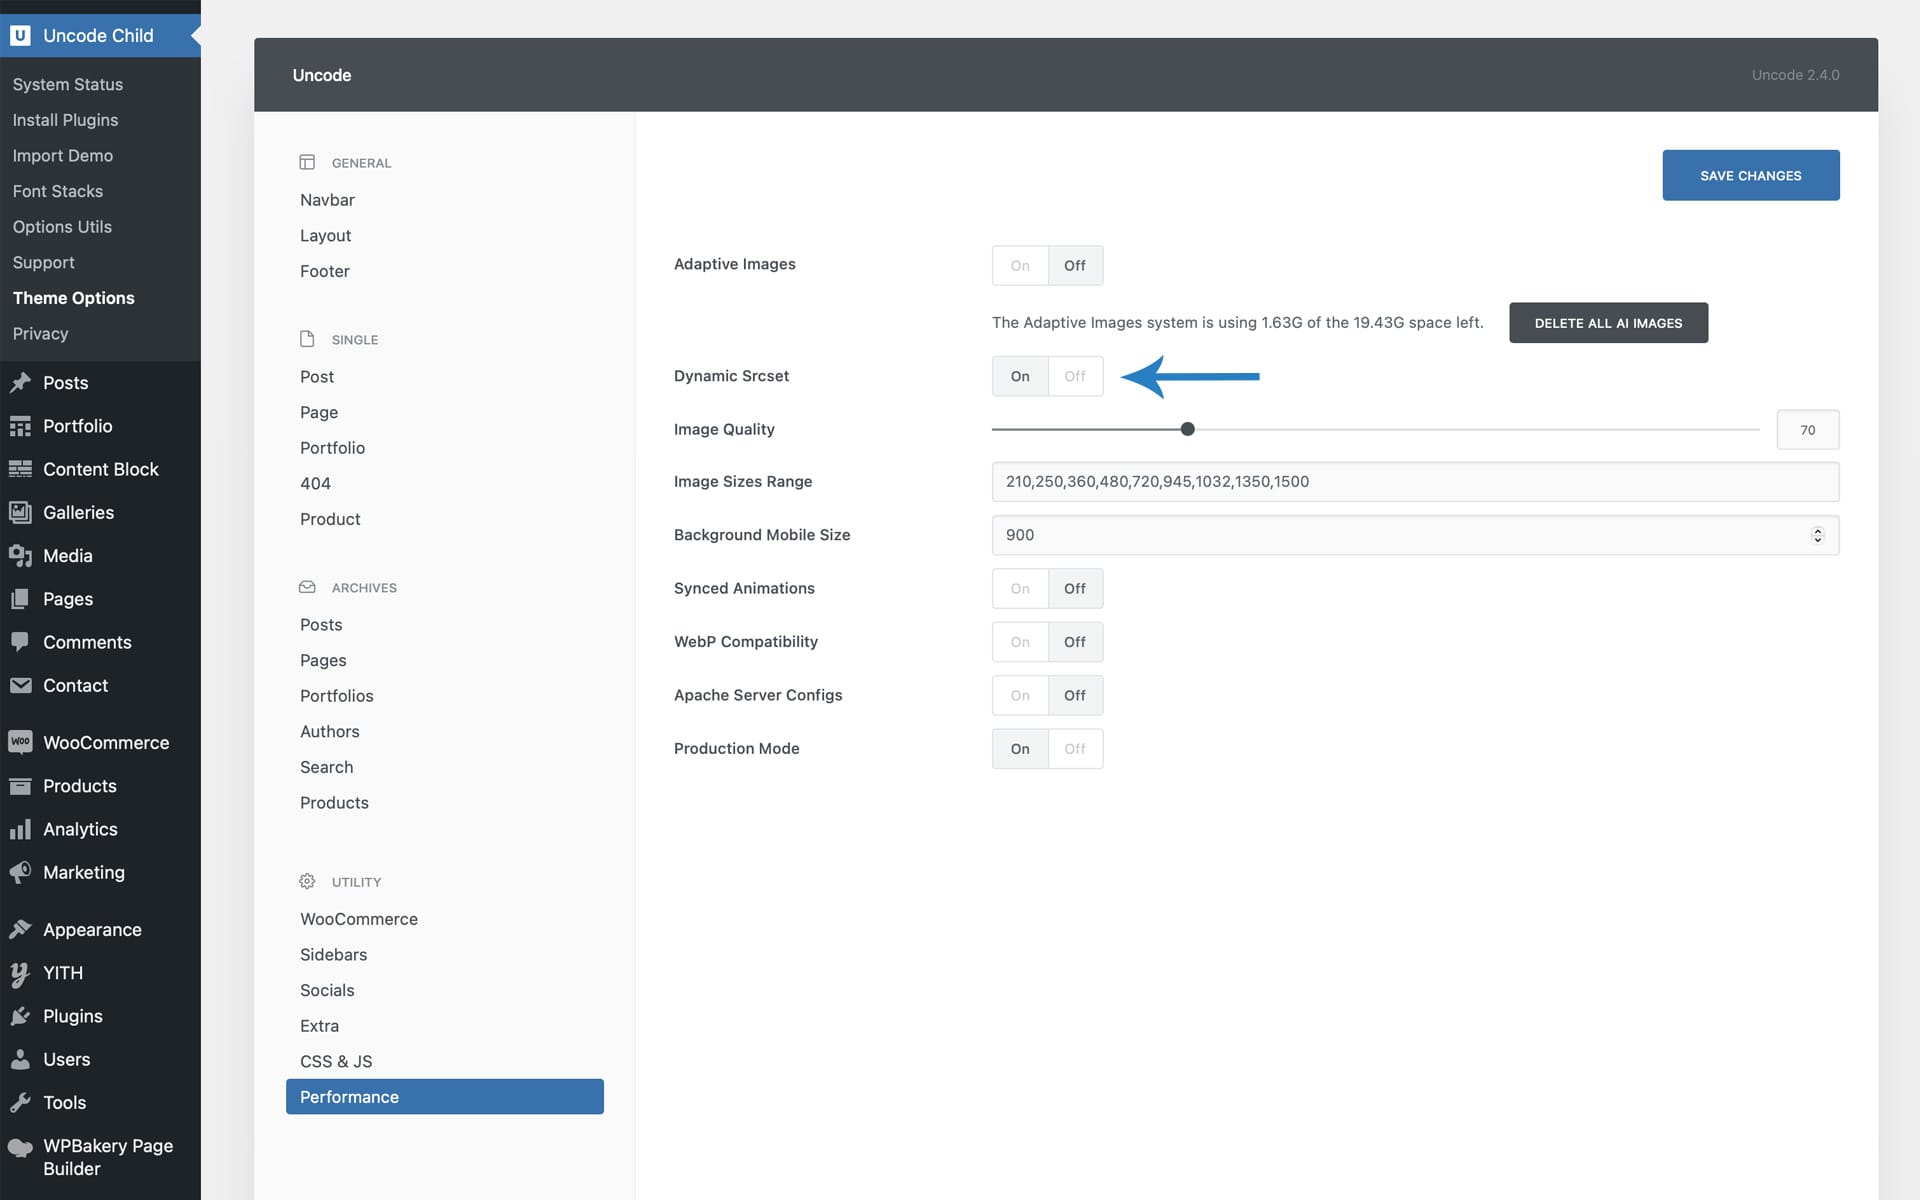Click the WooCommerce woo icon
Screen dimensions: 1920x1200
click(20, 742)
